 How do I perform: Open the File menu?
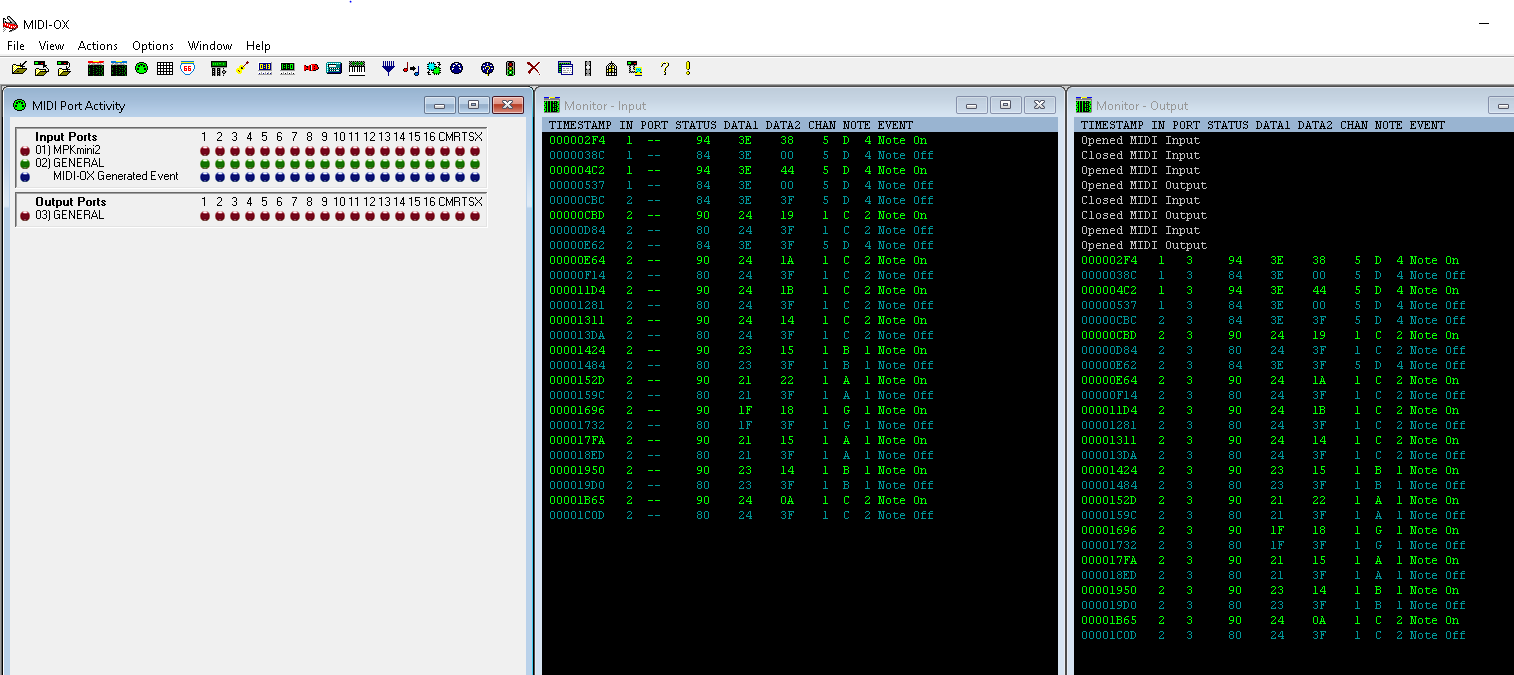coord(16,46)
